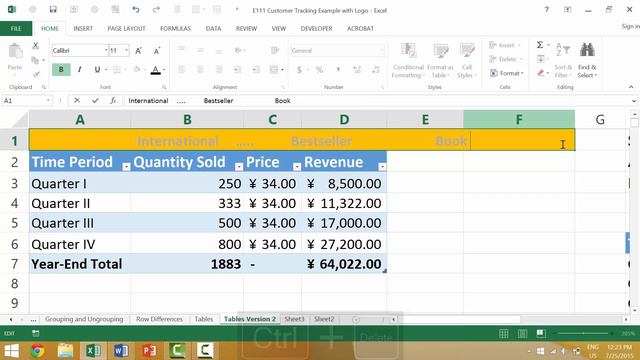The image size is (640, 360).
Task: Toggle Italic formatting
Action: pyautogui.click(x=80, y=70)
